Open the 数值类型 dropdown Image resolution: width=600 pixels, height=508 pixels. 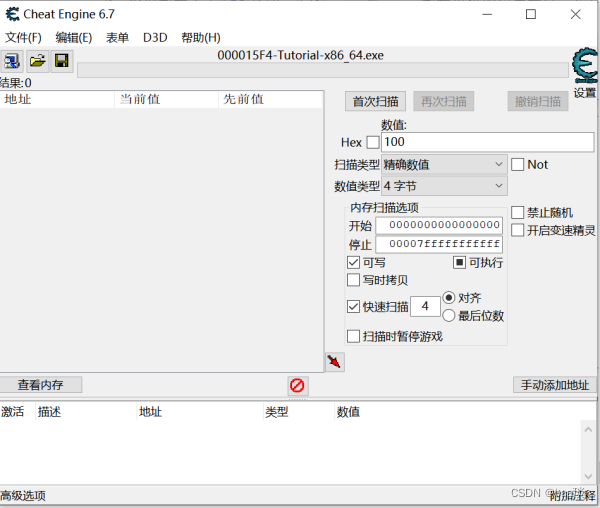click(444, 186)
